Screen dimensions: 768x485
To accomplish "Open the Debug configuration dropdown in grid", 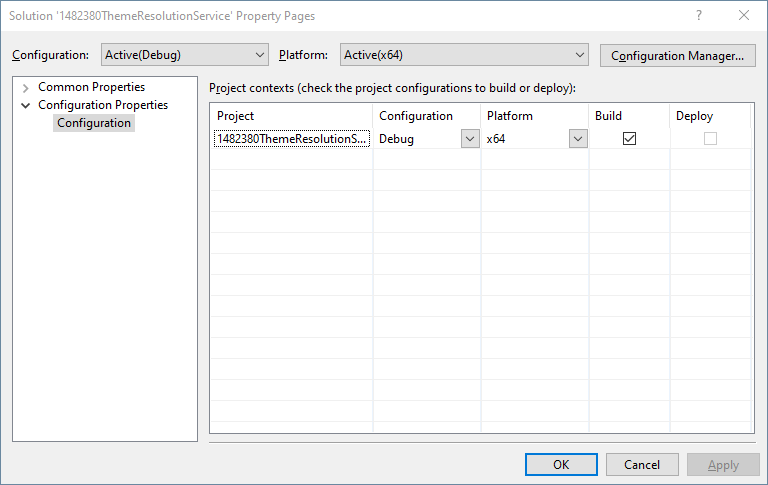I will [470, 139].
